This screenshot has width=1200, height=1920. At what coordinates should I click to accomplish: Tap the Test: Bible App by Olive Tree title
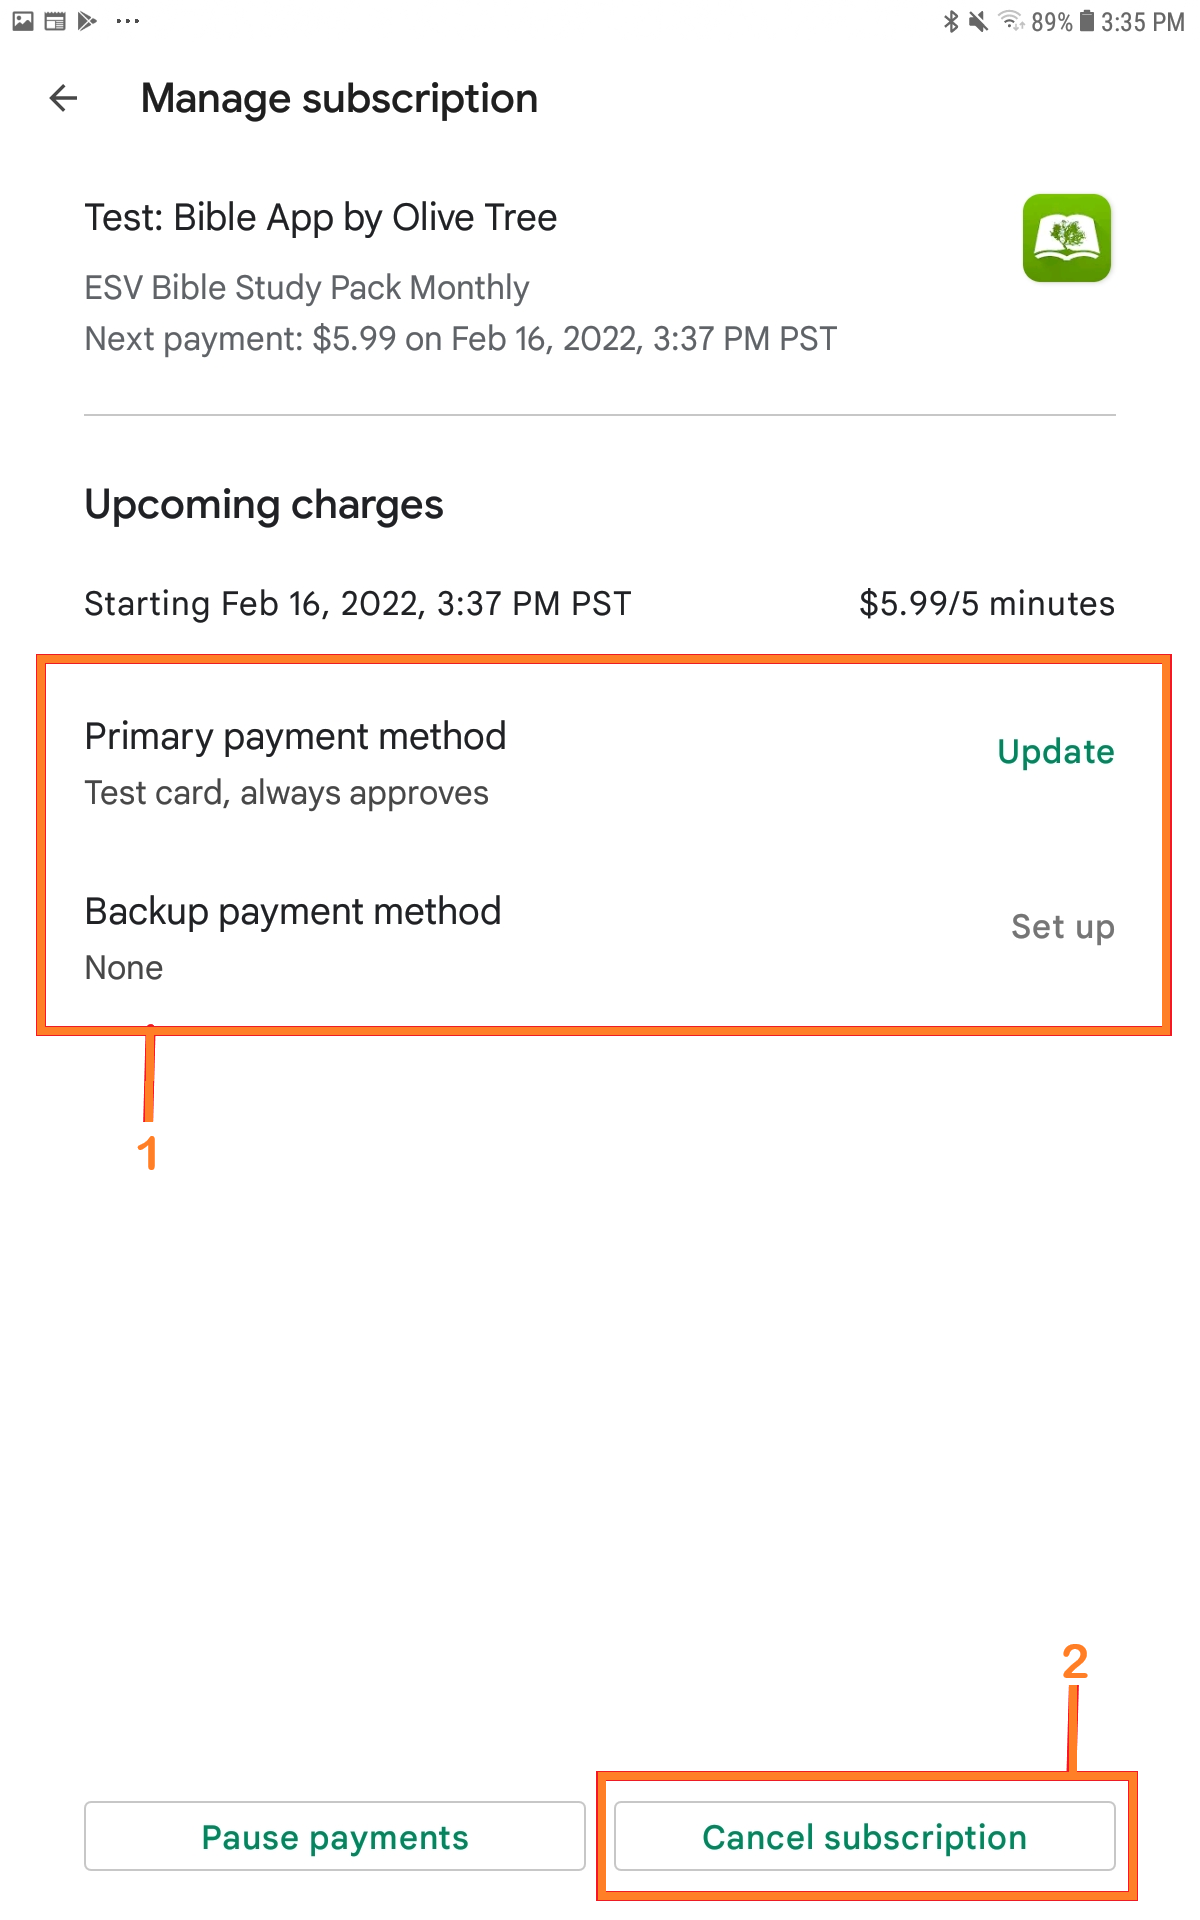320,218
